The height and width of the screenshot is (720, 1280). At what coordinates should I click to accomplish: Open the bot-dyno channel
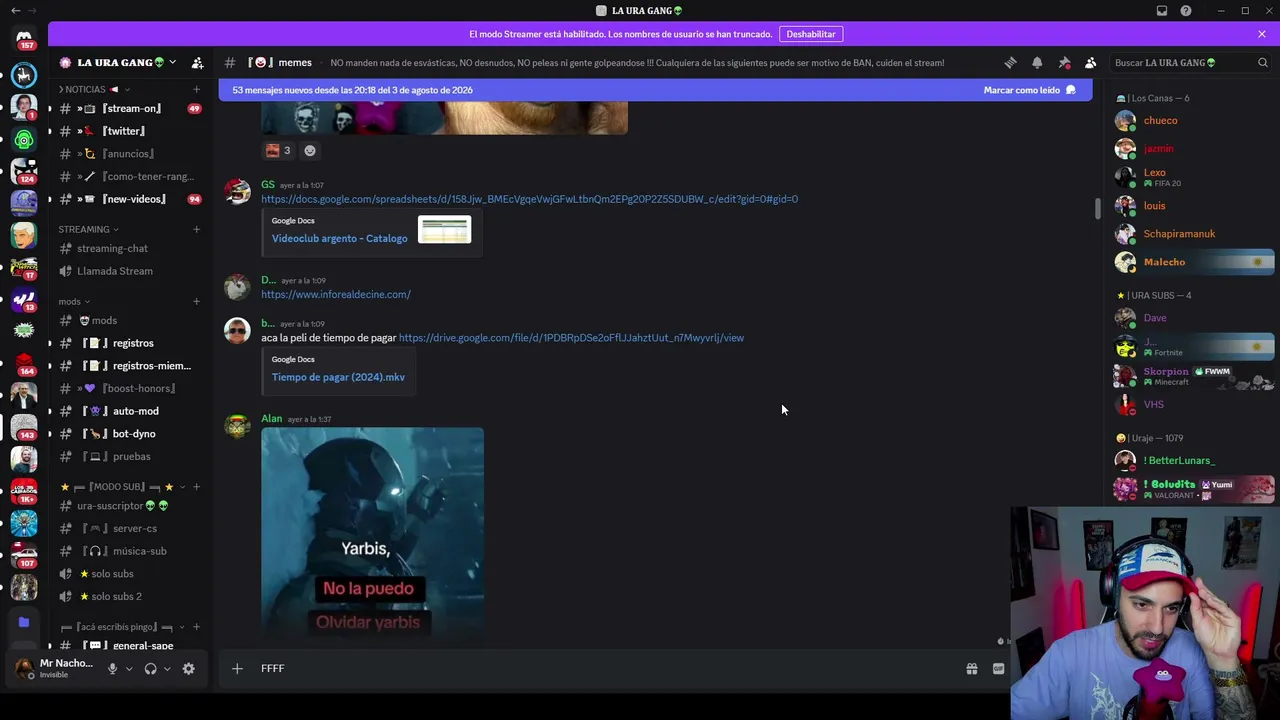coord(131,434)
